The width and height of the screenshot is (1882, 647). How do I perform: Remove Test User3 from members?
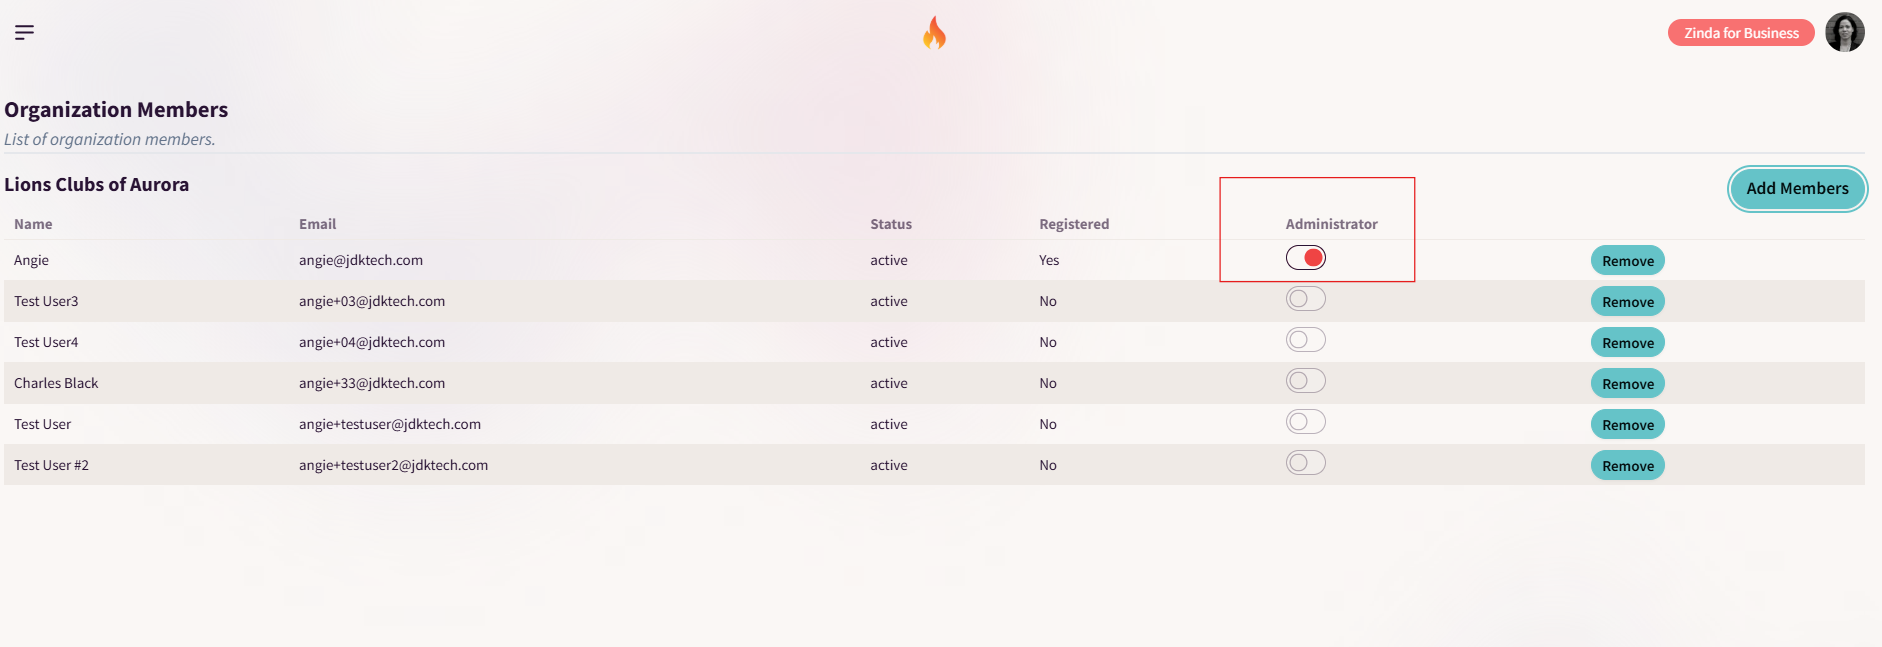1627,301
